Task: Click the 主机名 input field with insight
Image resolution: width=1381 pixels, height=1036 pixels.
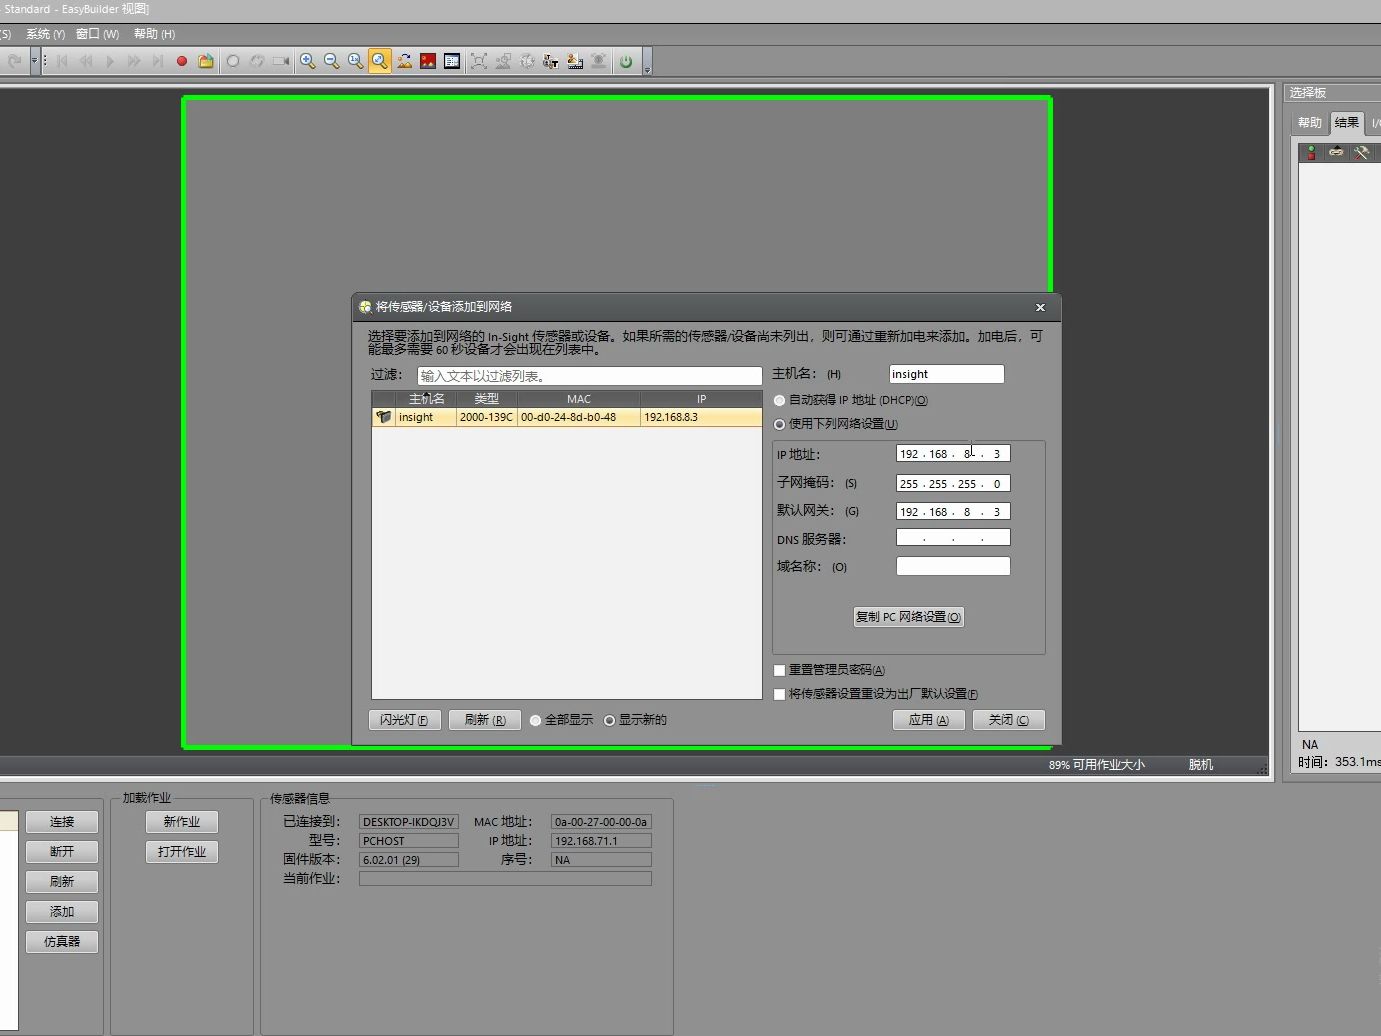Action: 946,374
